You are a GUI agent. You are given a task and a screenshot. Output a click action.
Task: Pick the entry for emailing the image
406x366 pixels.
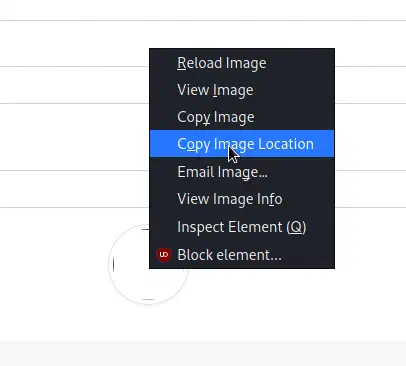[242, 172]
